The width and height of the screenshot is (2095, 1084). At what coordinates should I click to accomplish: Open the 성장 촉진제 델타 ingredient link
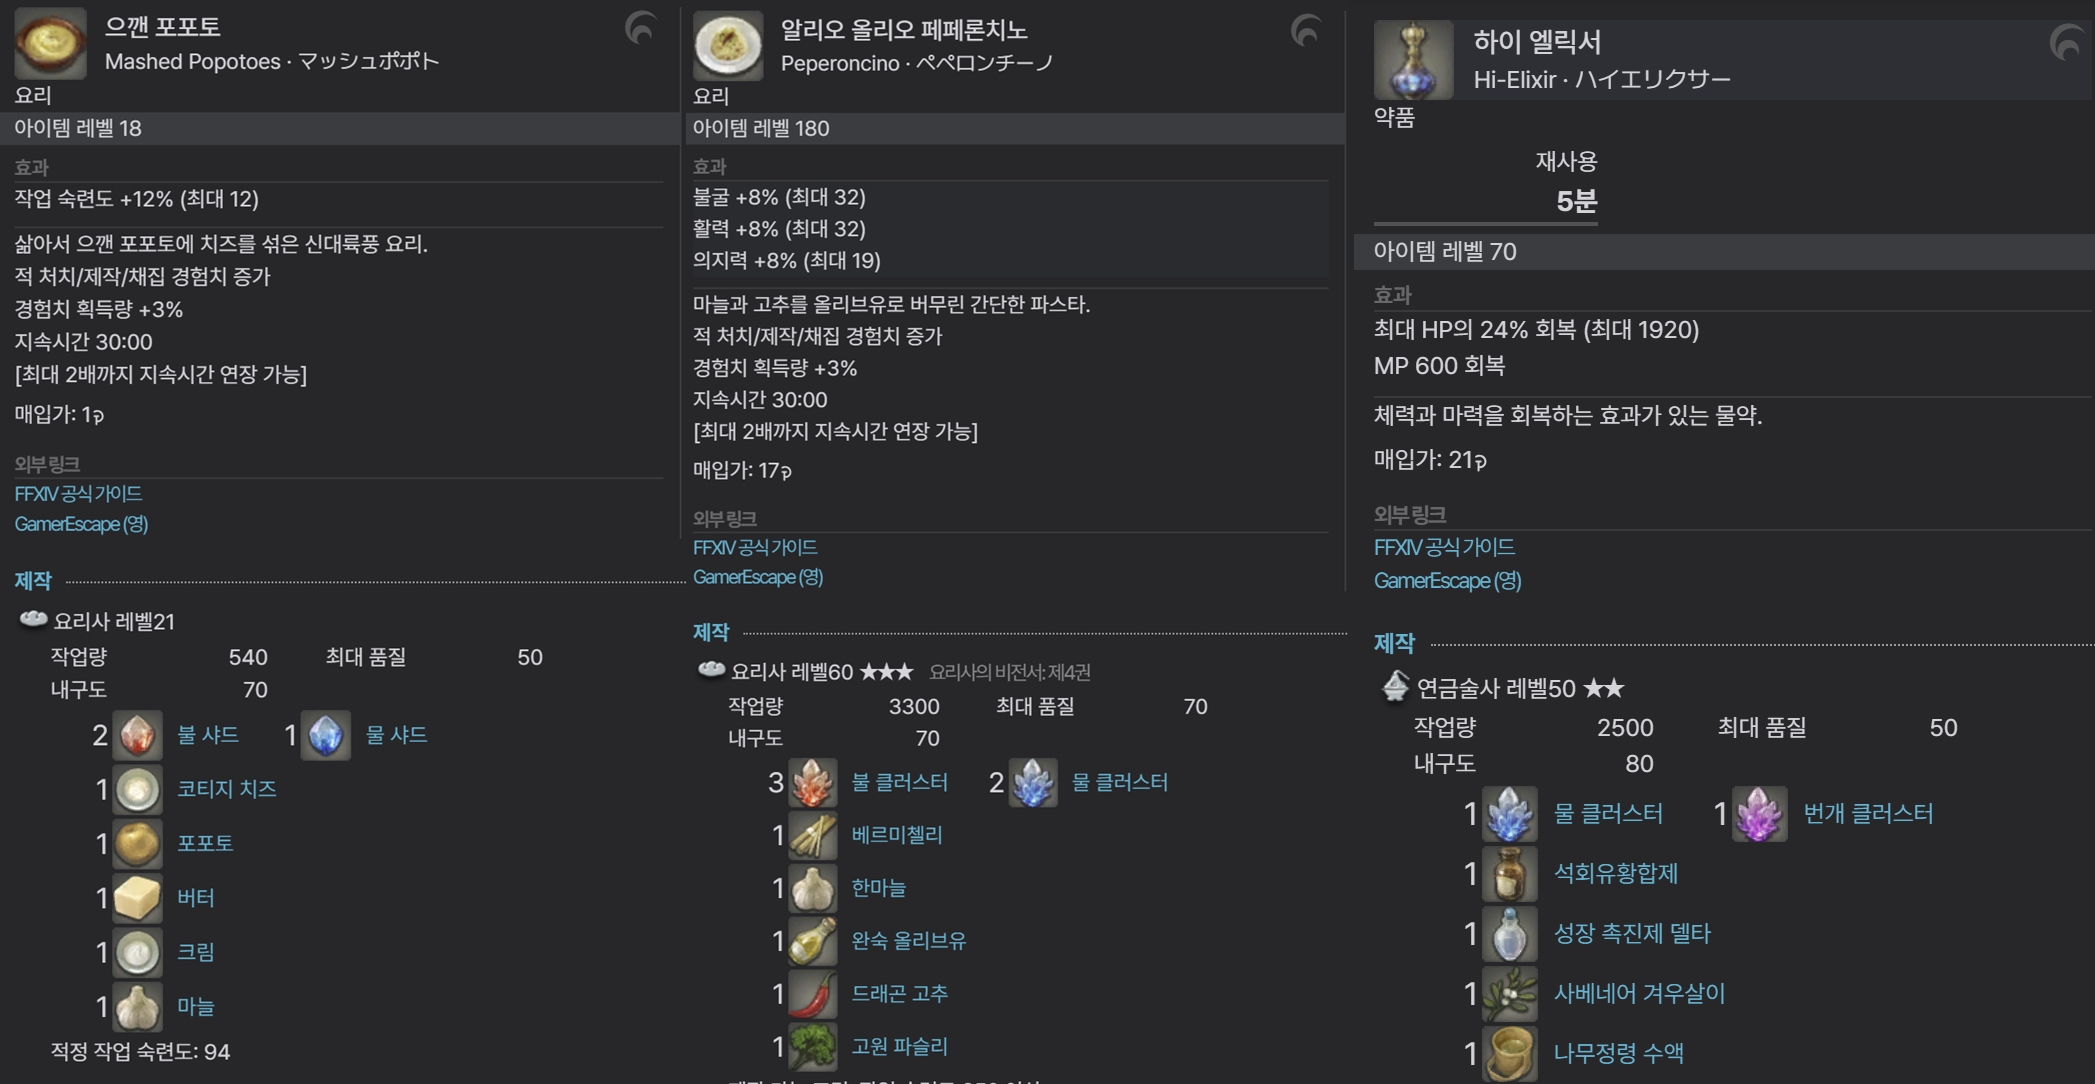tap(1632, 933)
